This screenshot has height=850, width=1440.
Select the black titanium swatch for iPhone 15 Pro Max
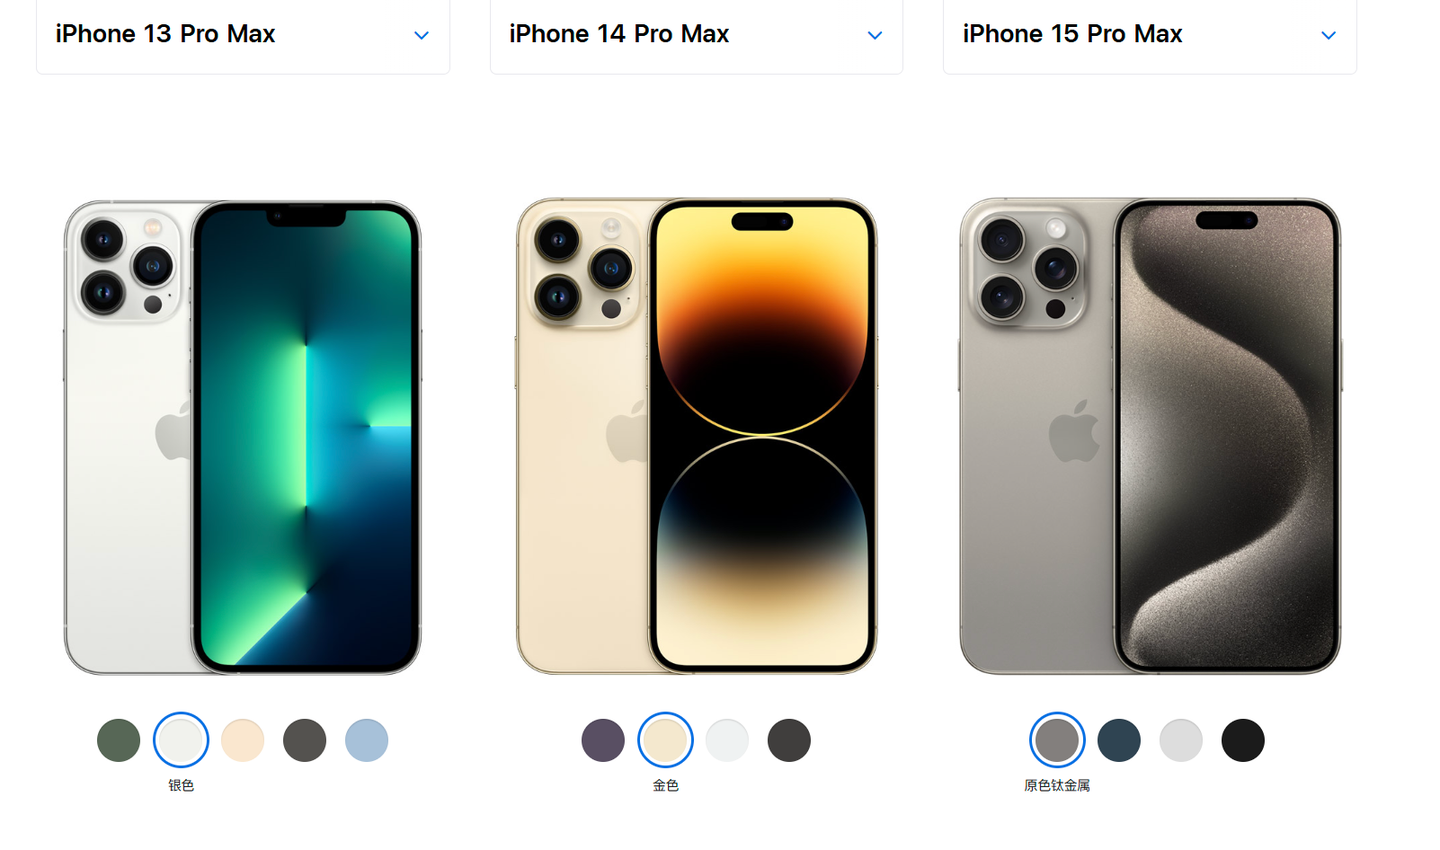(x=1243, y=740)
